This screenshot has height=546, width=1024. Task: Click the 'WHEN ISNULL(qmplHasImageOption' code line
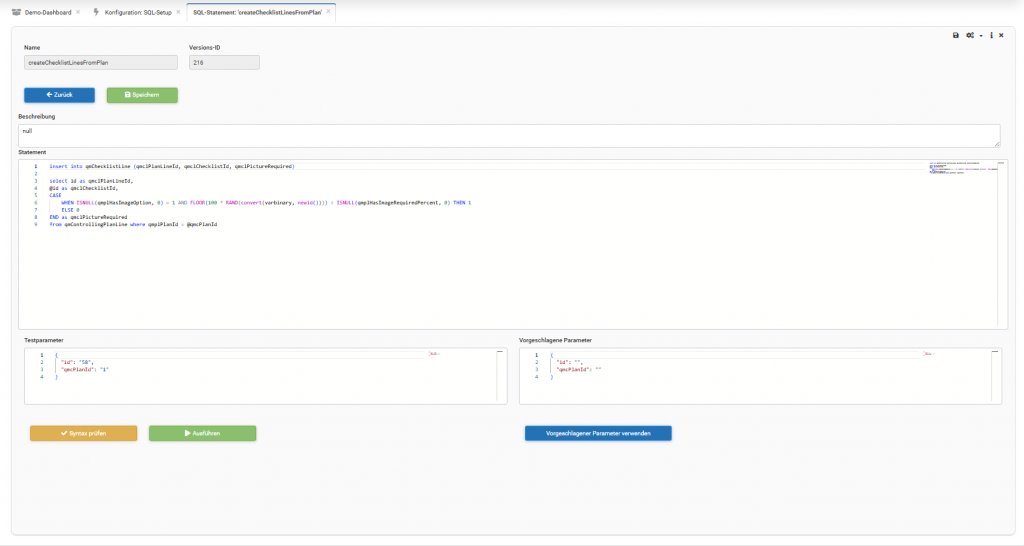tap(266, 202)
